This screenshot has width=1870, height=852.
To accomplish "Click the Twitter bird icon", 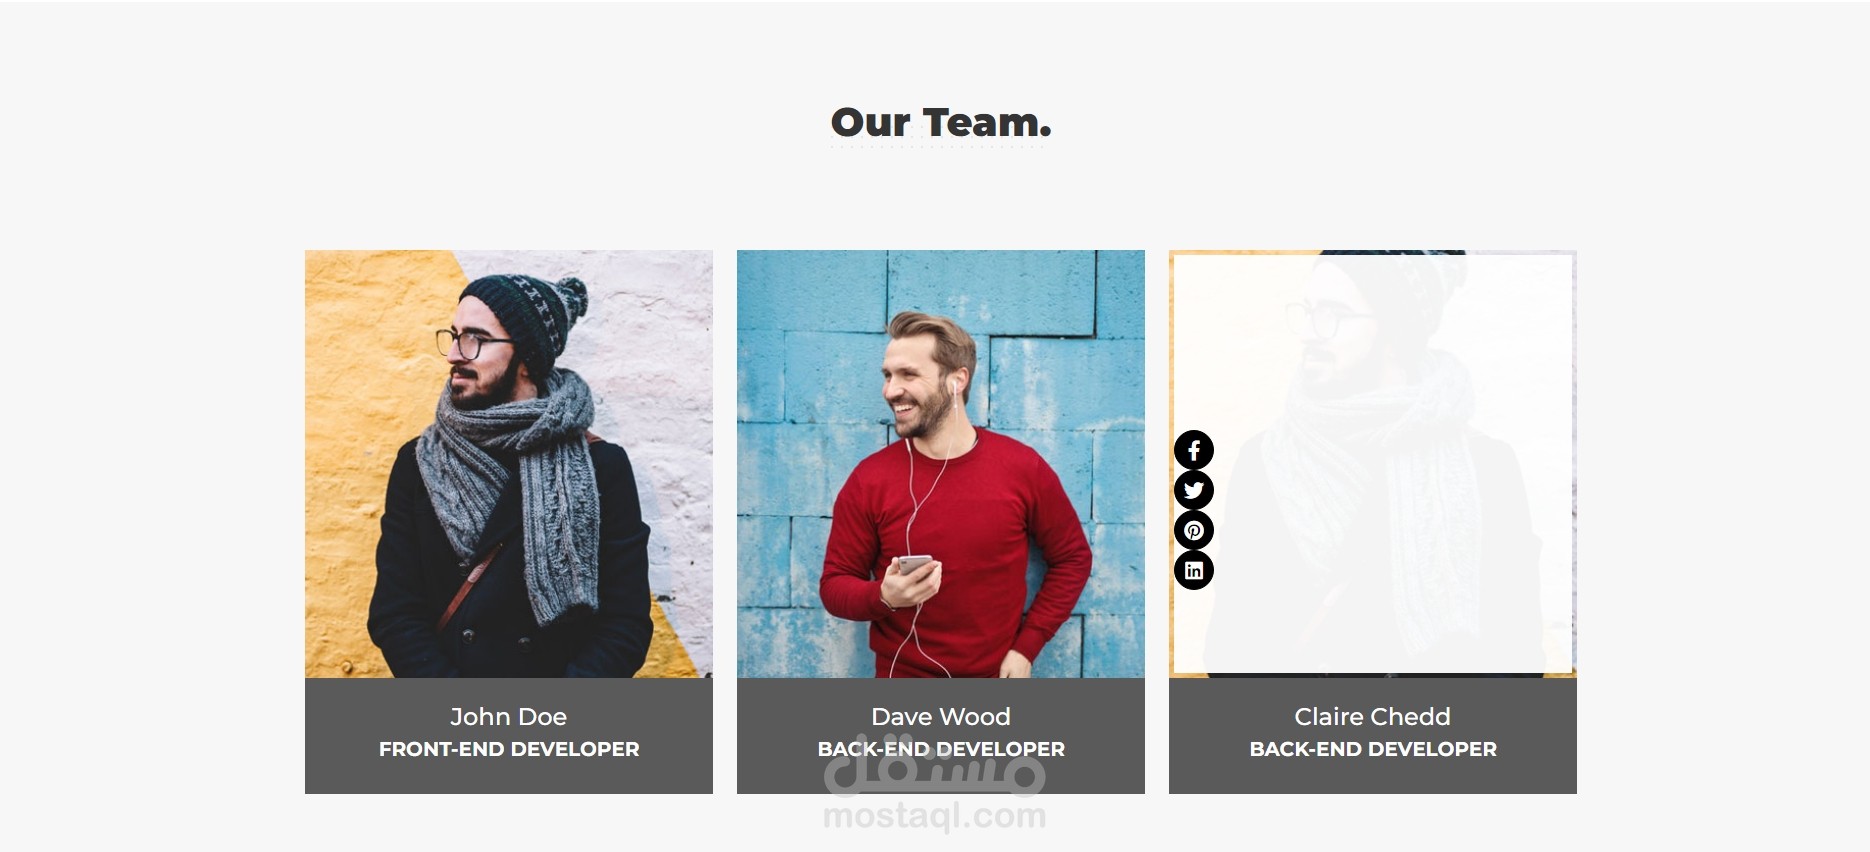I will coord(1193,490).
